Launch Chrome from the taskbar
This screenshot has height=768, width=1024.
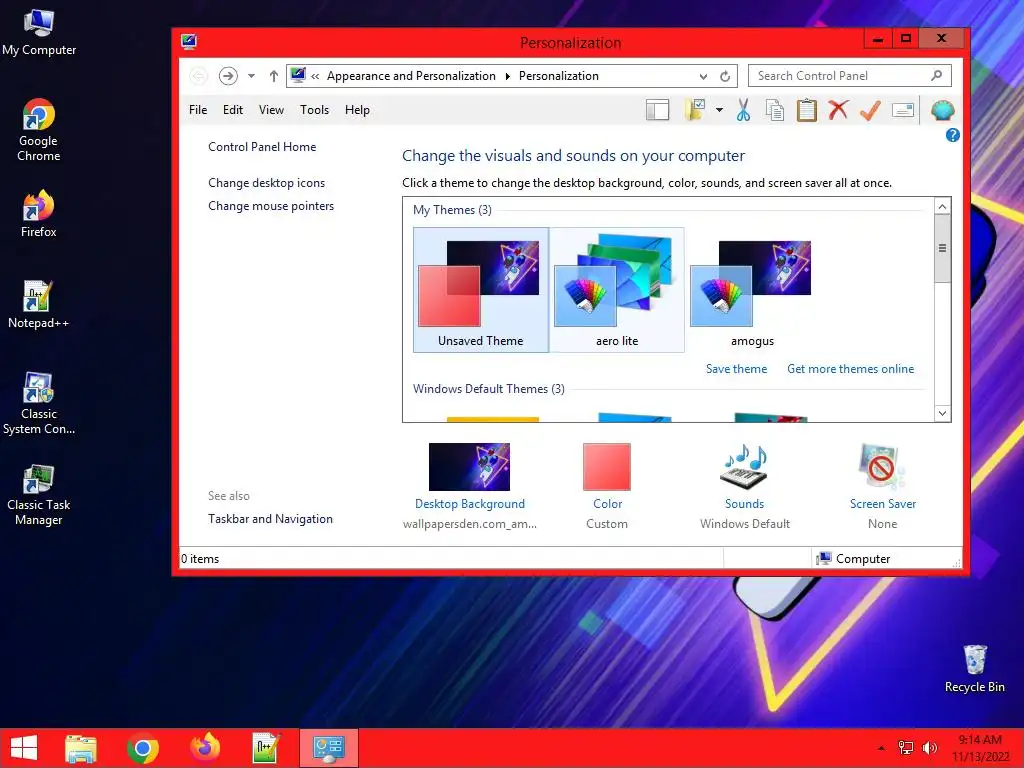(142, 748)
